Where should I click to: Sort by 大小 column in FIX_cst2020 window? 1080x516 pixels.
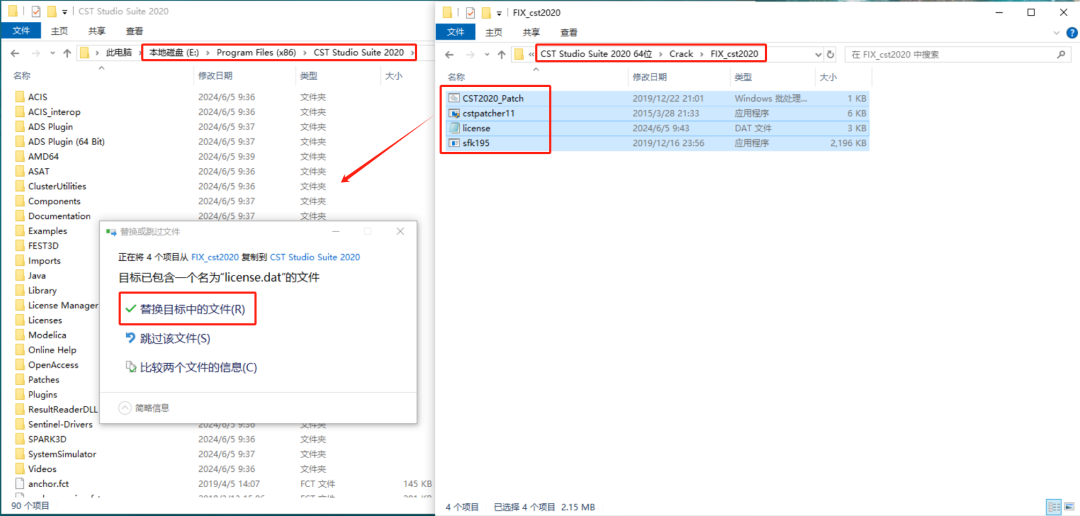tap(828, 76)
